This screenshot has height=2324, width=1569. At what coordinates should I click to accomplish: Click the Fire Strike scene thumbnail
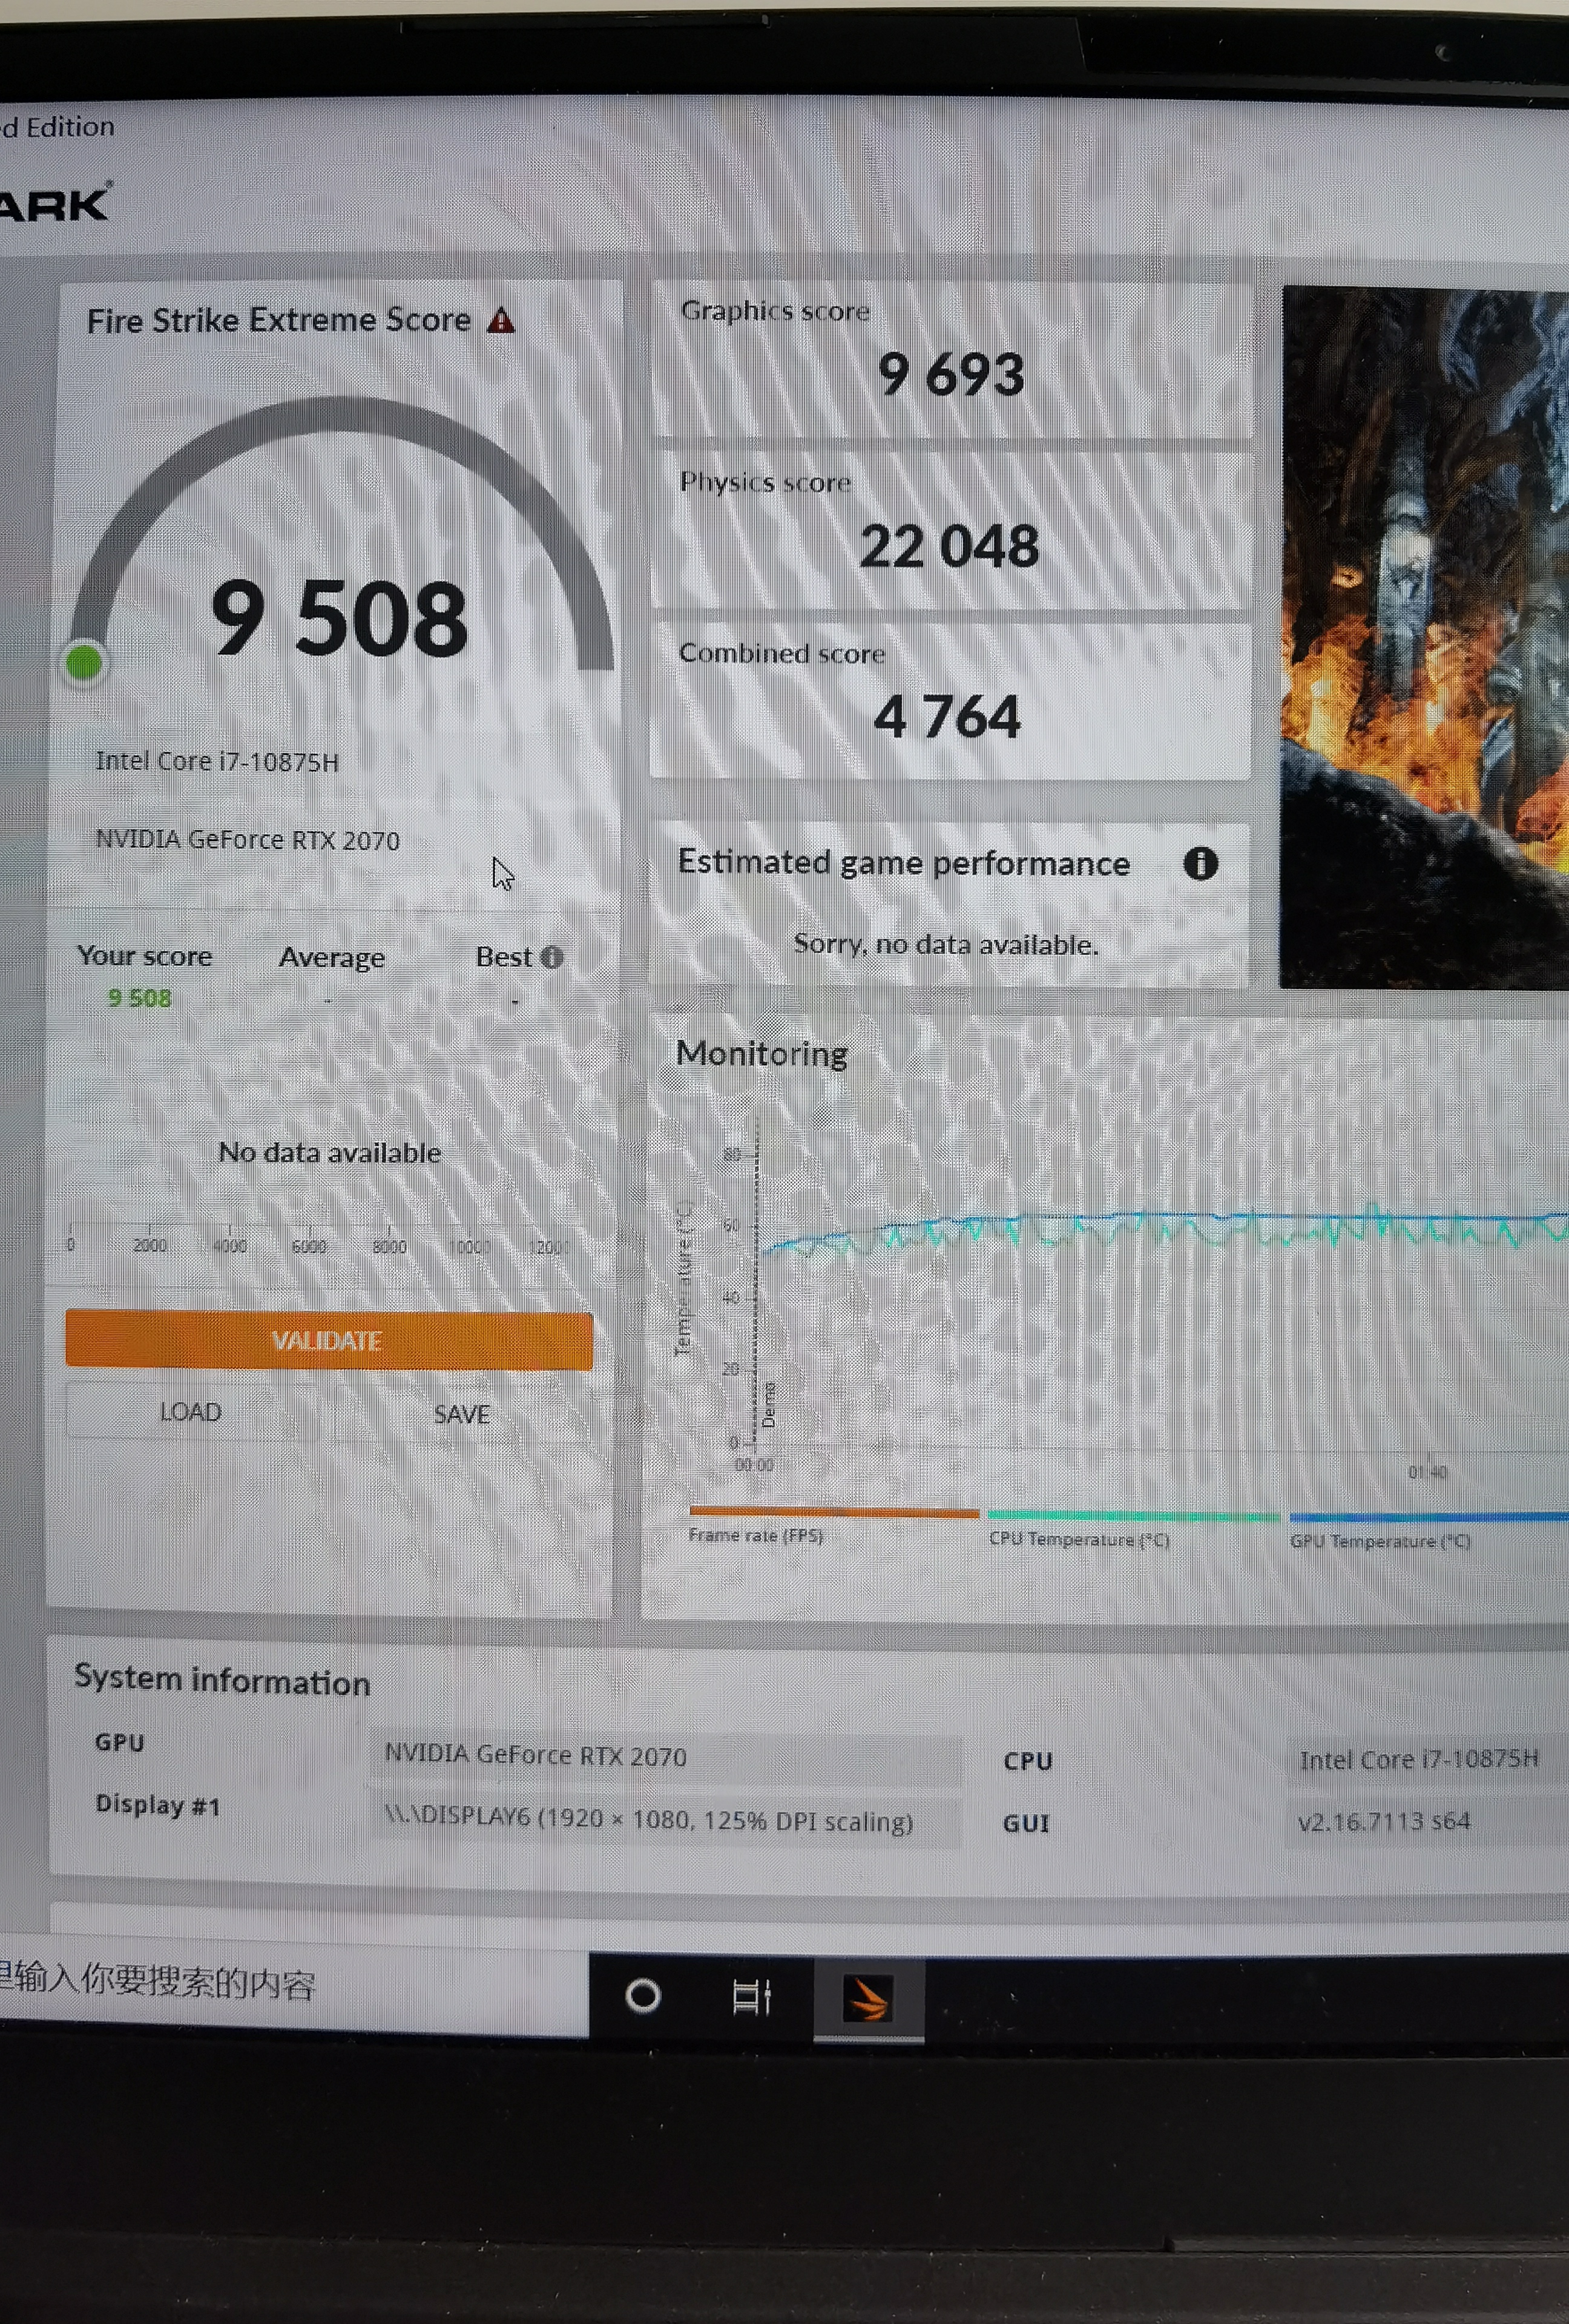1424,637
